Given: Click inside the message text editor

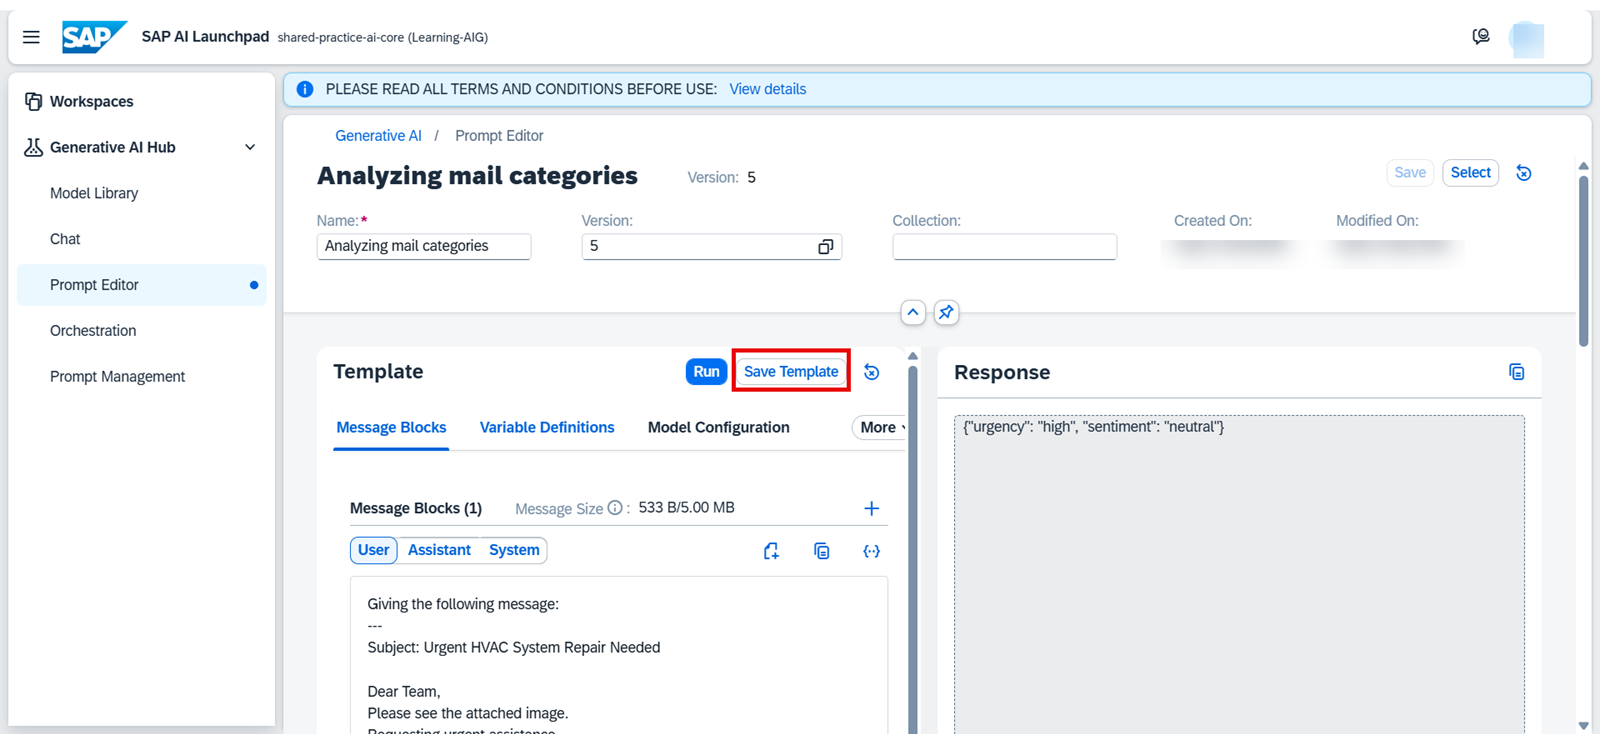Looking at the screenshot, I should coord(619,656).
